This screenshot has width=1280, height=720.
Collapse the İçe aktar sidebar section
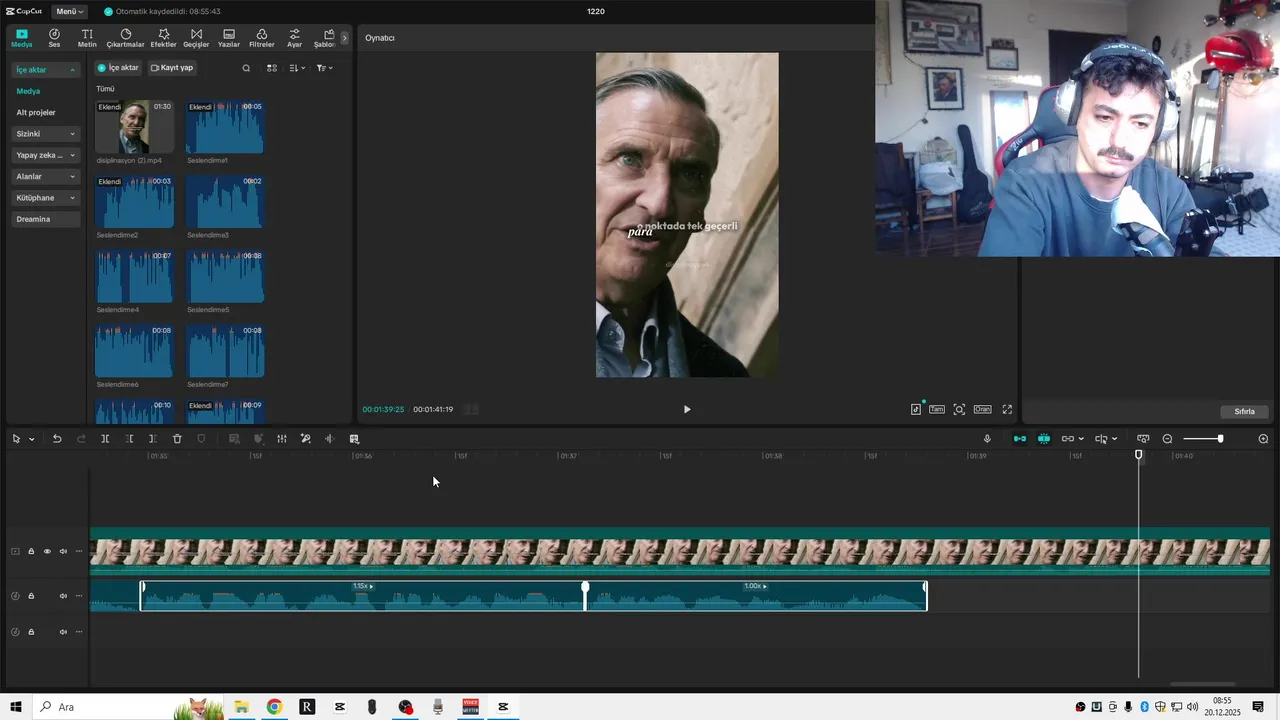pos(46,70)
